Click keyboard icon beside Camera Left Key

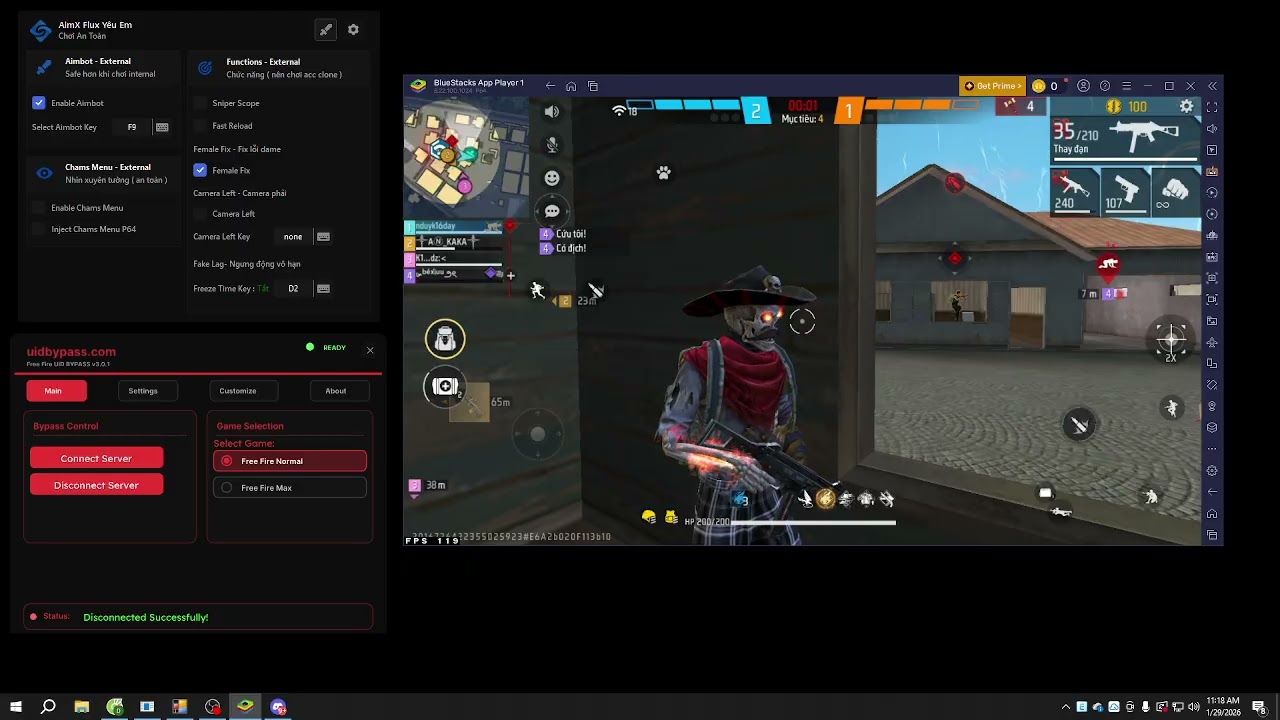pyautogui.click(x=323, y=237)
